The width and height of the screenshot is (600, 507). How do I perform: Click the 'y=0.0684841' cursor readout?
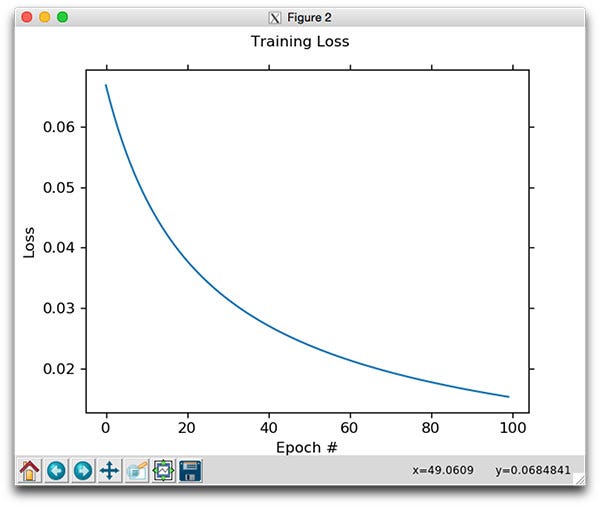(533, 470)
